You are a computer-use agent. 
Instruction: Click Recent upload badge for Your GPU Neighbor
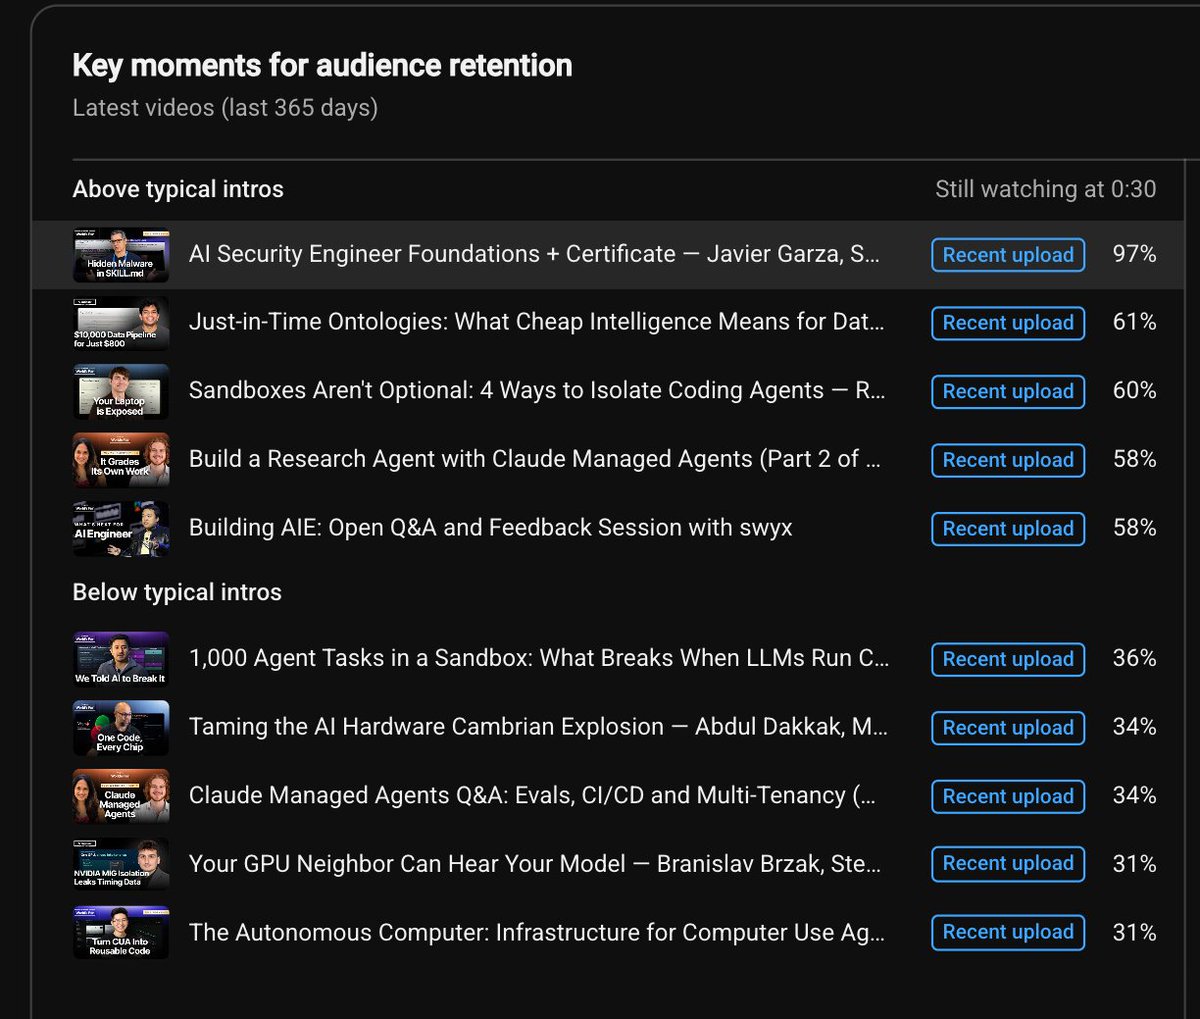[x=1008, y=864]
